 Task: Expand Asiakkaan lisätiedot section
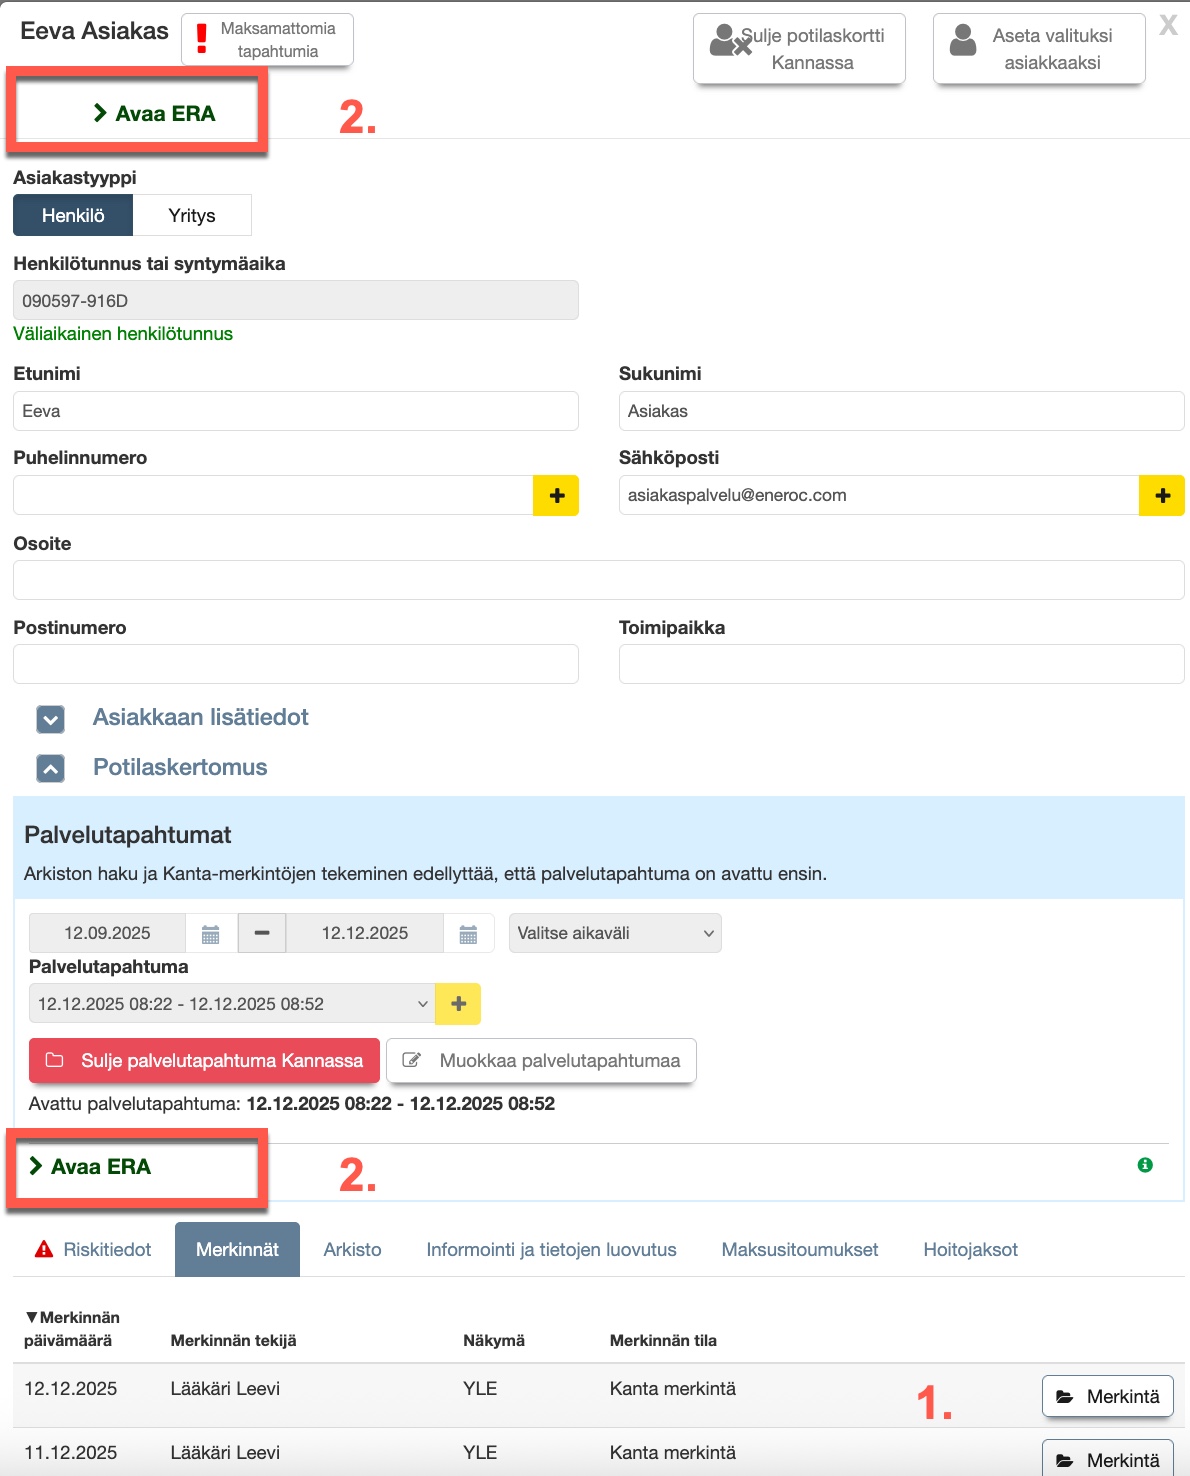(51, 719)
